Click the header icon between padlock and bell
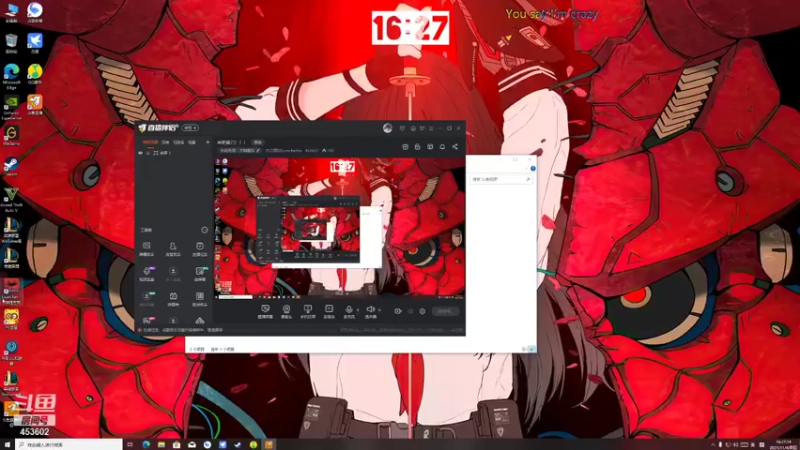 [430, 147]
